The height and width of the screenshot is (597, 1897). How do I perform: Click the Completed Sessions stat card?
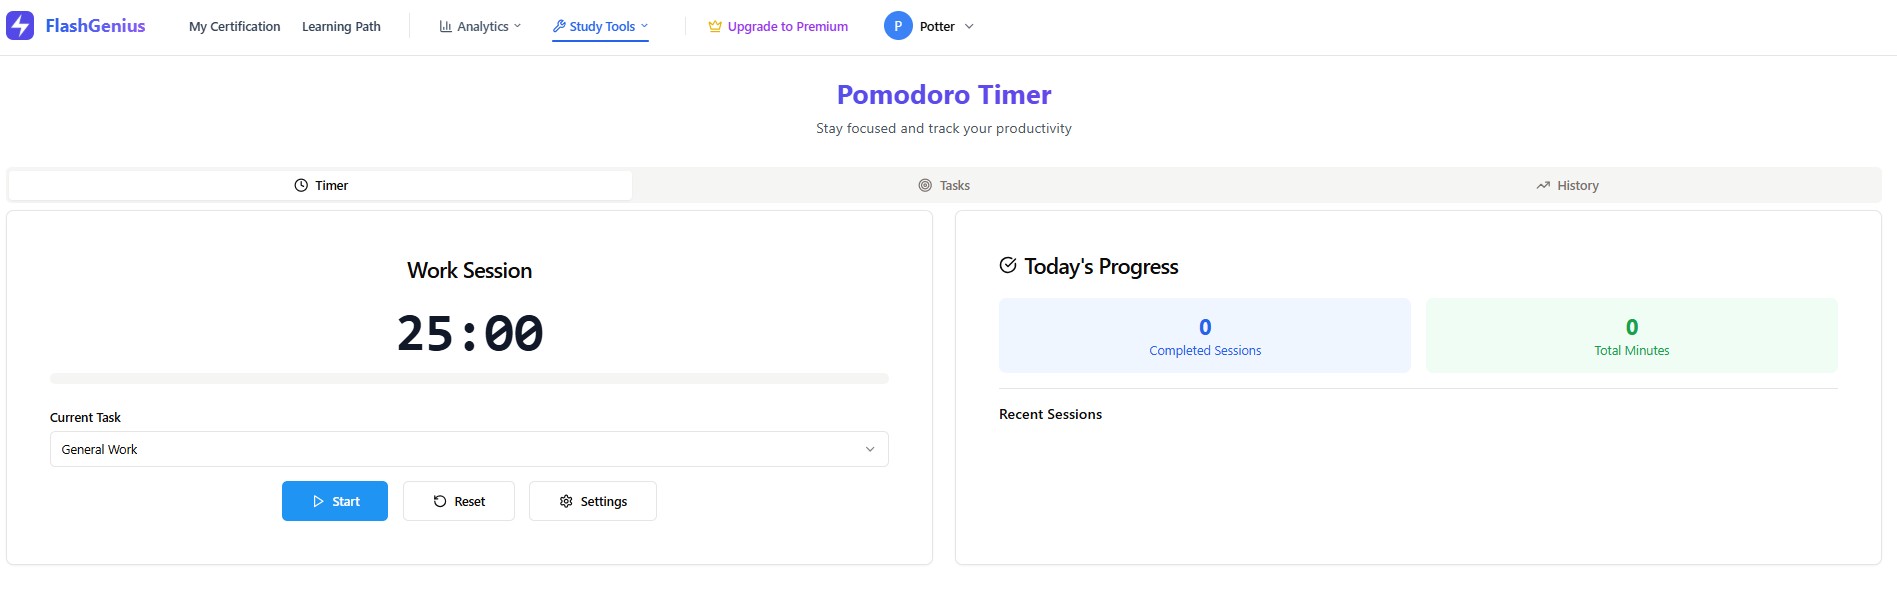click(1205, 336)
